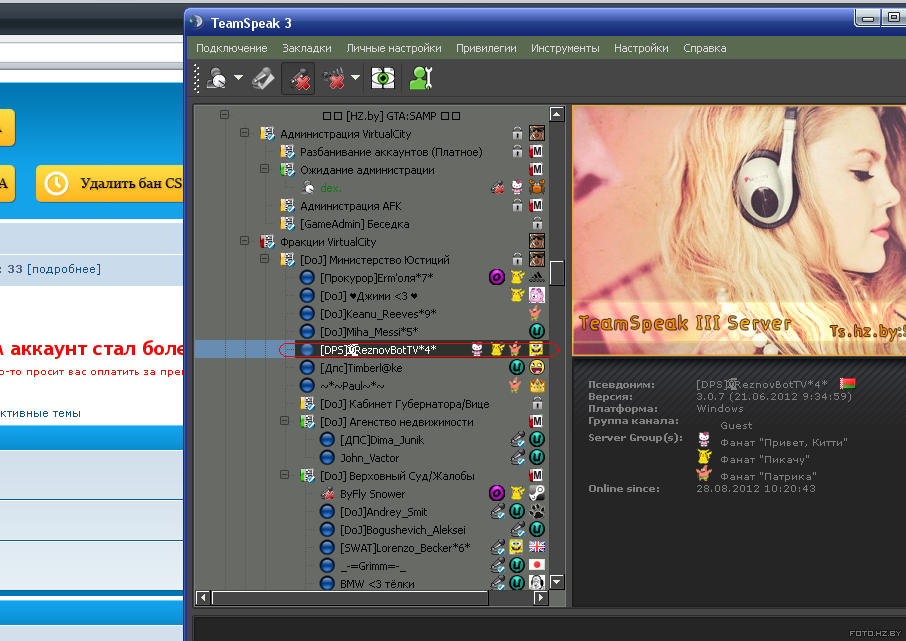This screenshot has width=906, height=641.
Task: Open the Настройки menu
Action: click(641, 48)
